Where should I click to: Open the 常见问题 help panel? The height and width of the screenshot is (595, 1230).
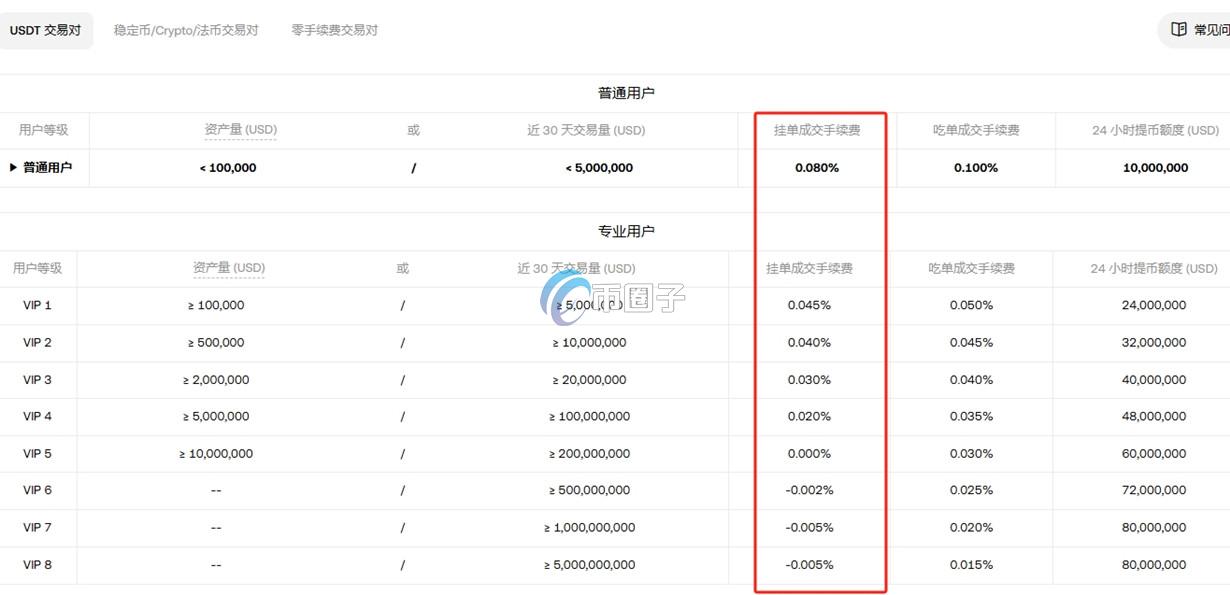click(1205, 29)
